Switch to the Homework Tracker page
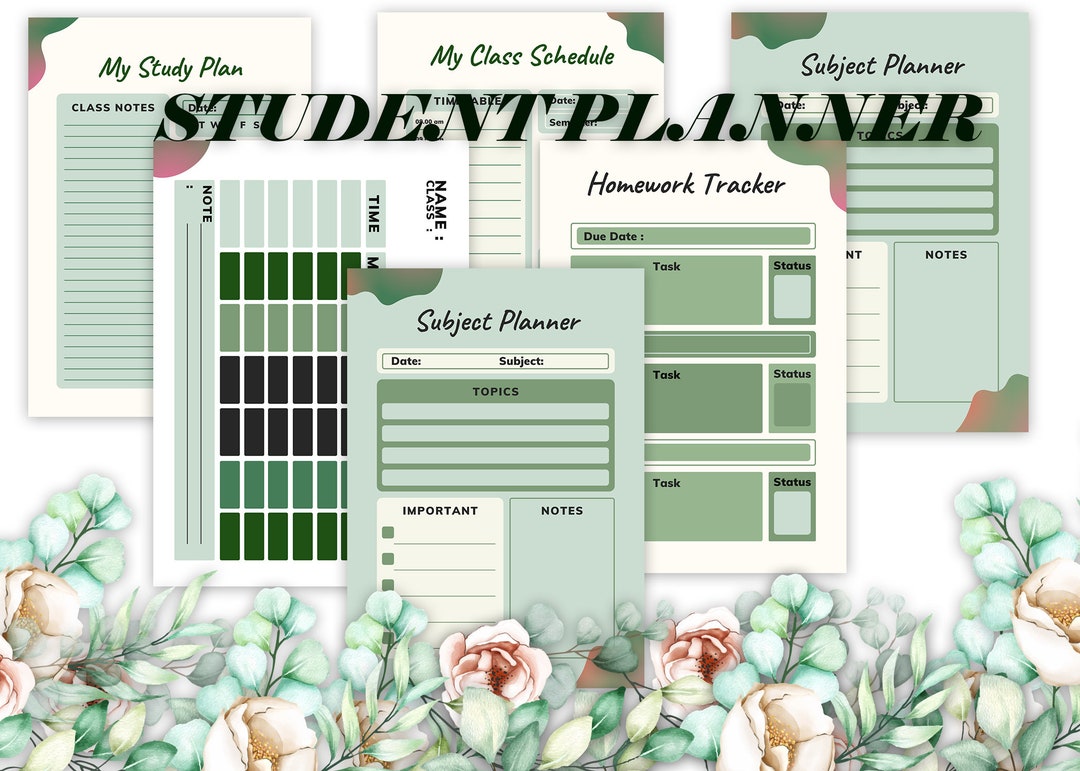This screenshot has width=1080, height=771. coord(685,184)
